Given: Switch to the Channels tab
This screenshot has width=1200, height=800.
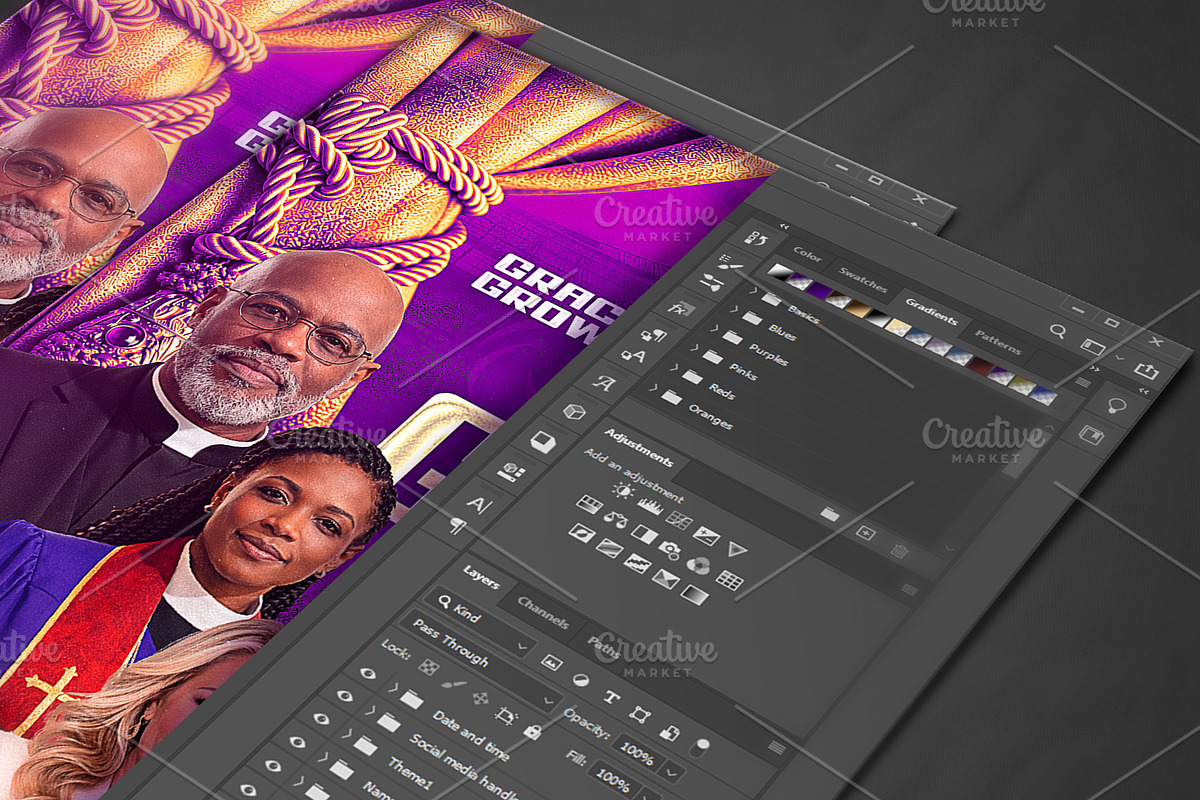Looking at the screenshot, I should 543,614.
